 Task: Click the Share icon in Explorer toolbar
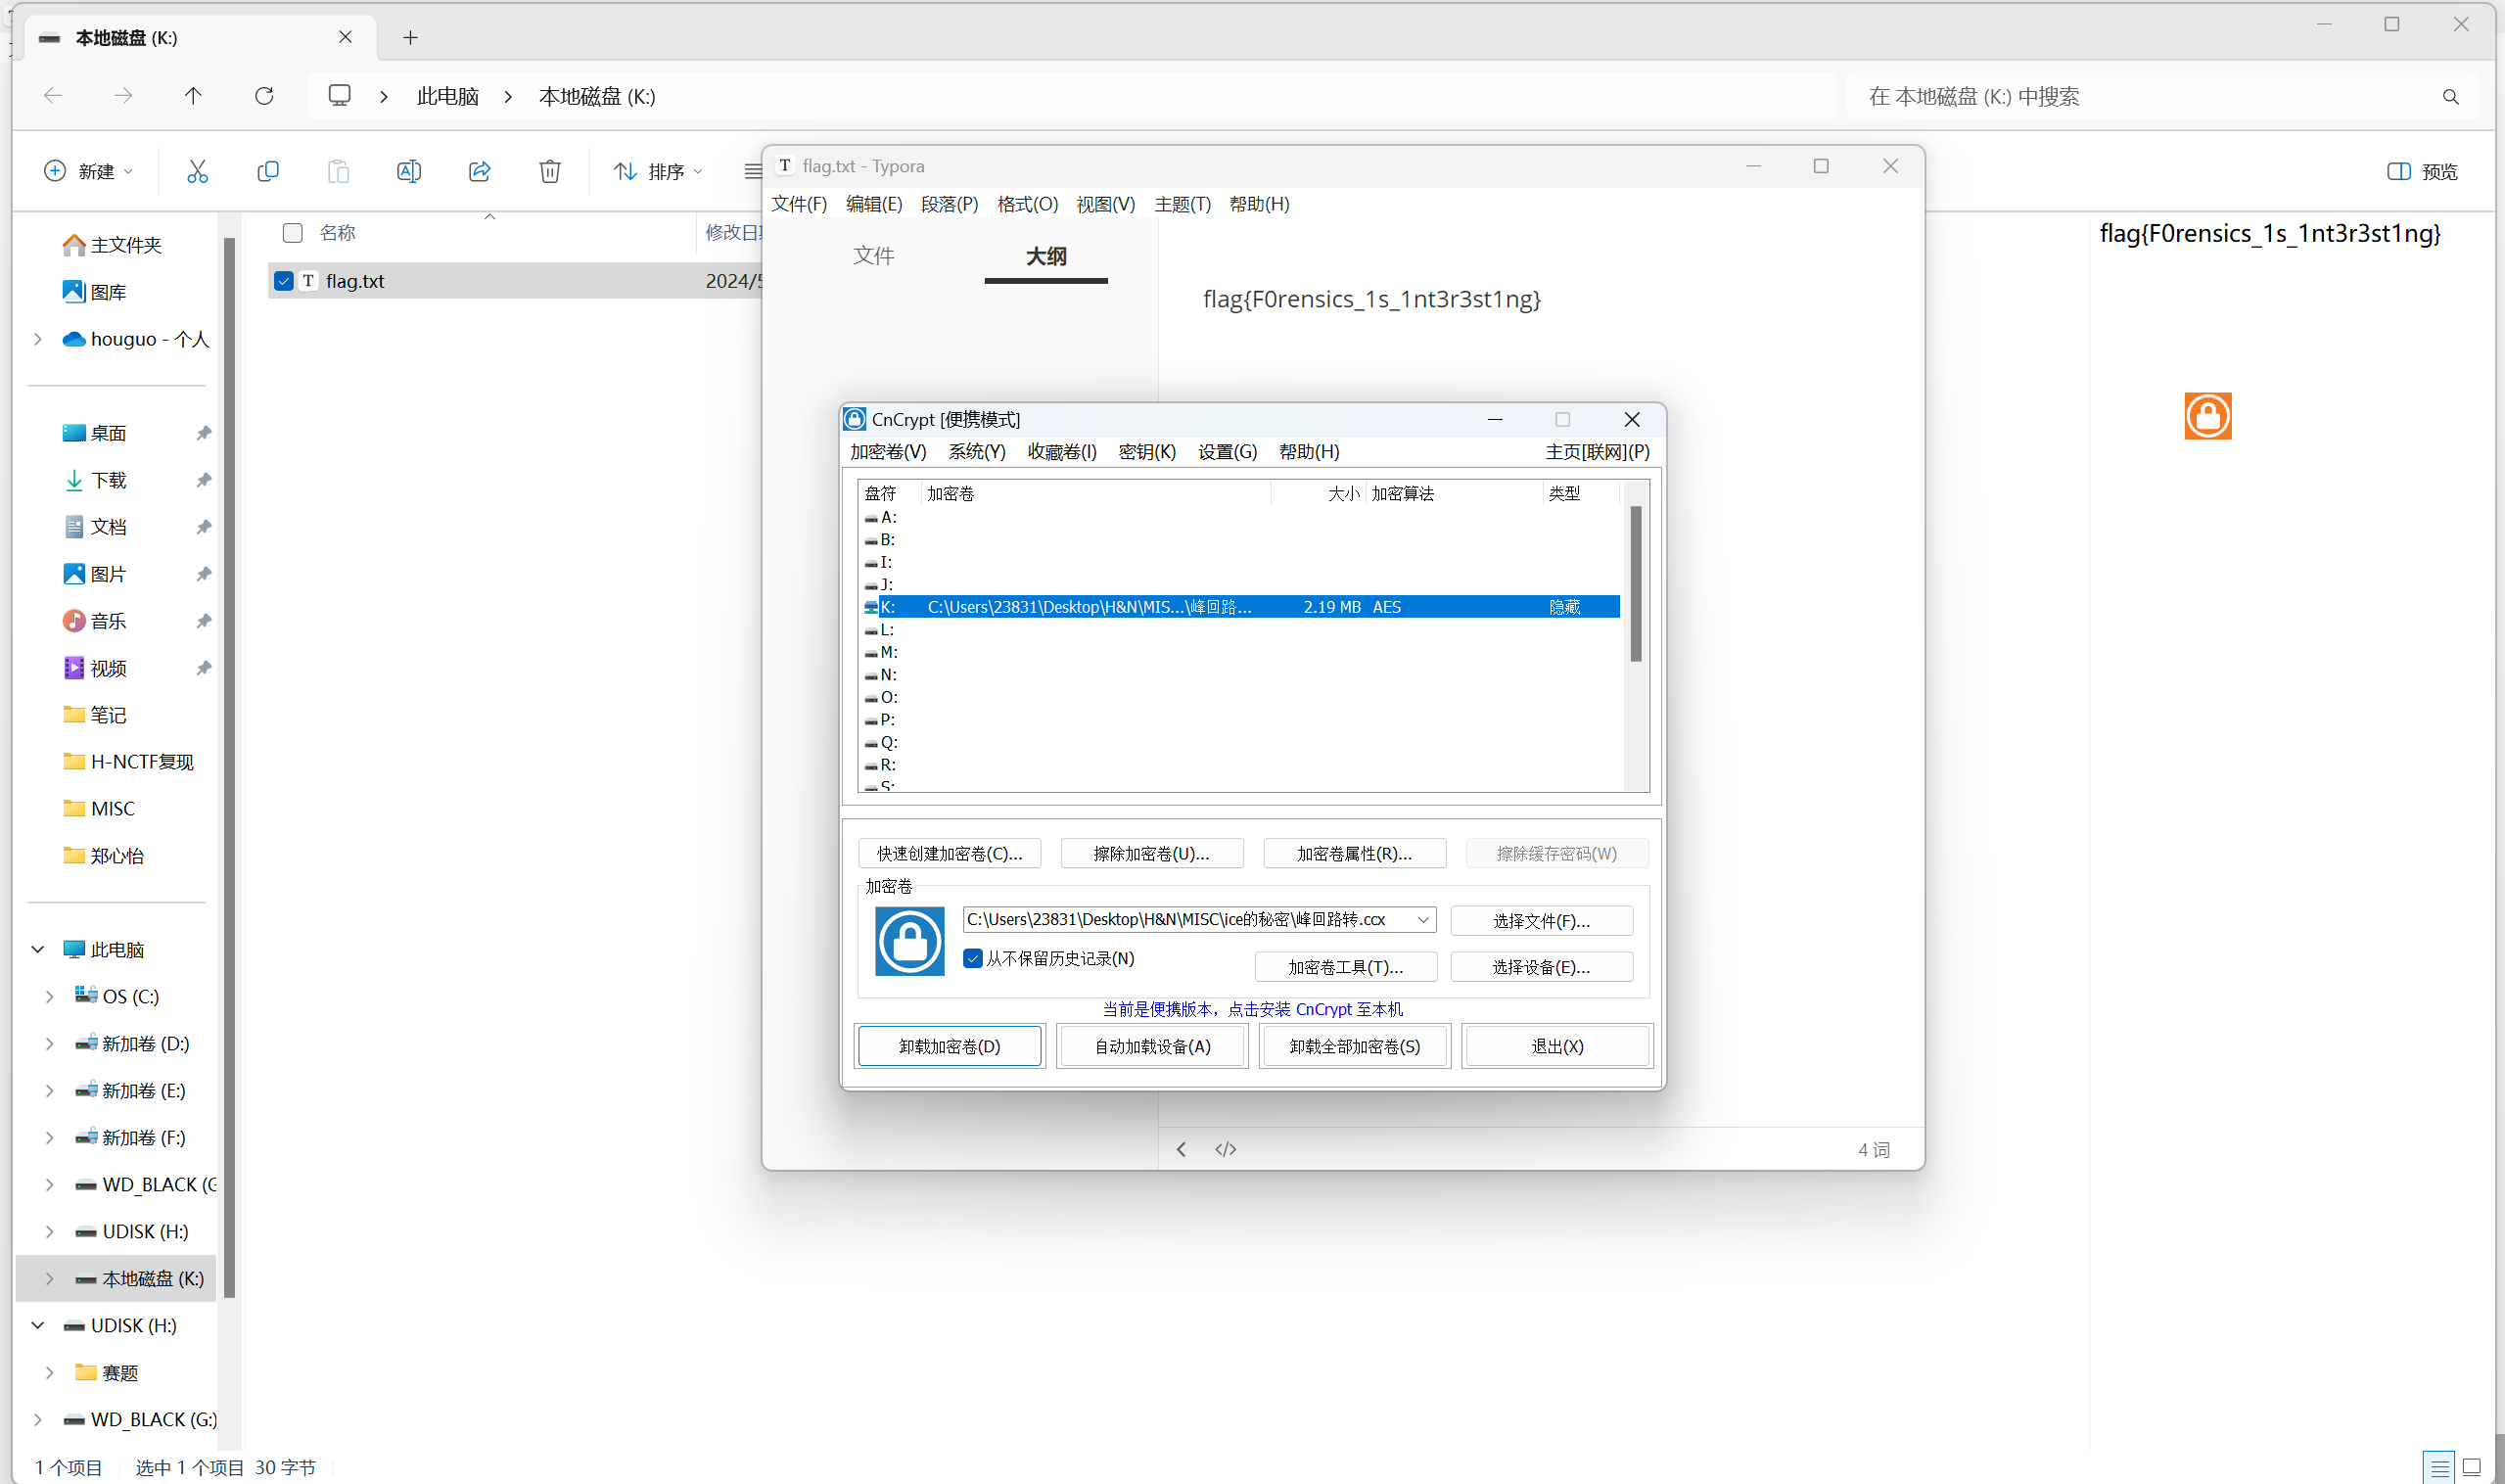point(480,171)
